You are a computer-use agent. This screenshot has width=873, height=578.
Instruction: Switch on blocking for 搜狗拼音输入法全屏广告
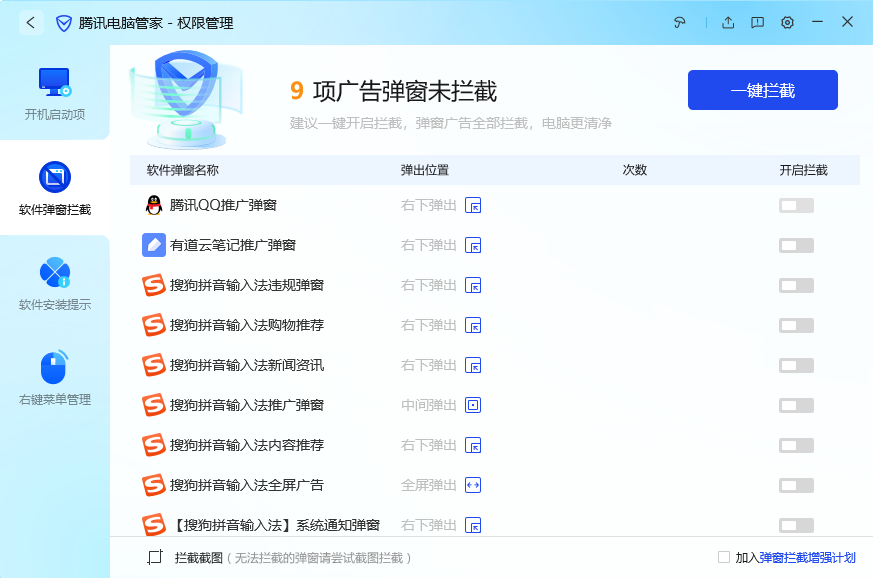click(796, 486)
